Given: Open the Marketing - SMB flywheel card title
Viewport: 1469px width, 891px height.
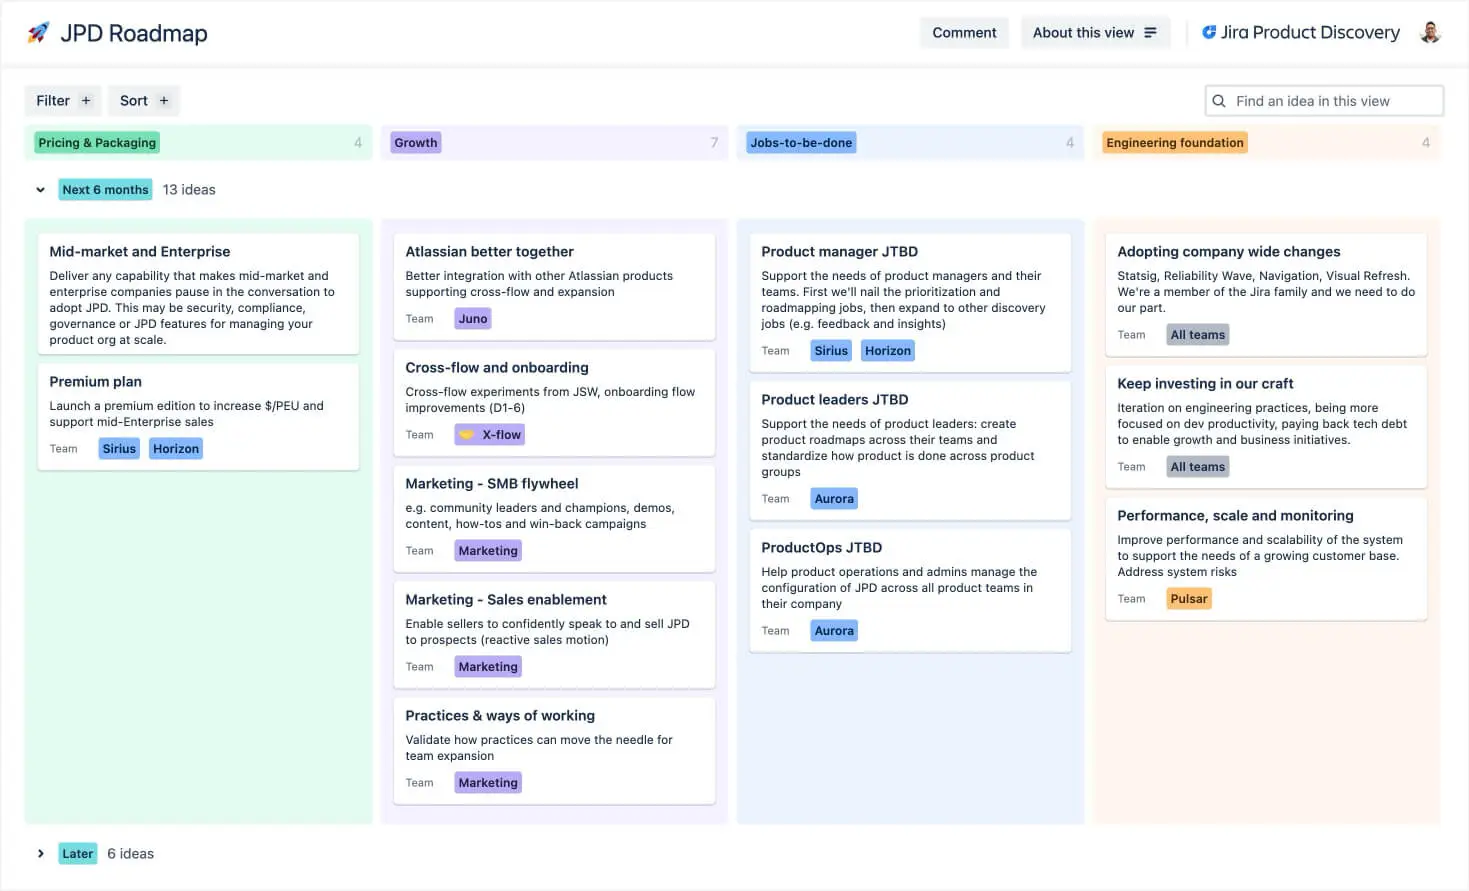Looking at the screenshot, I should point(492,484).
